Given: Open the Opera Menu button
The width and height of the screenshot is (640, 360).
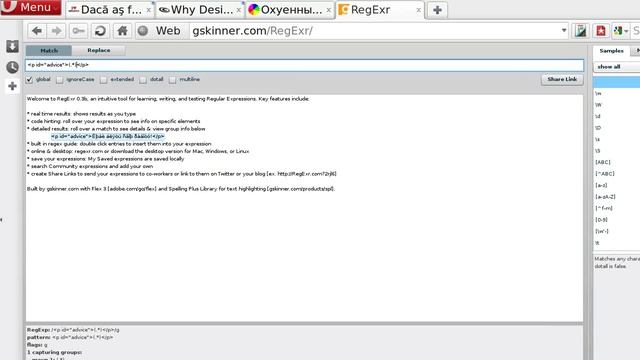Looking at the screenshot, I should (x=31, y=7).
